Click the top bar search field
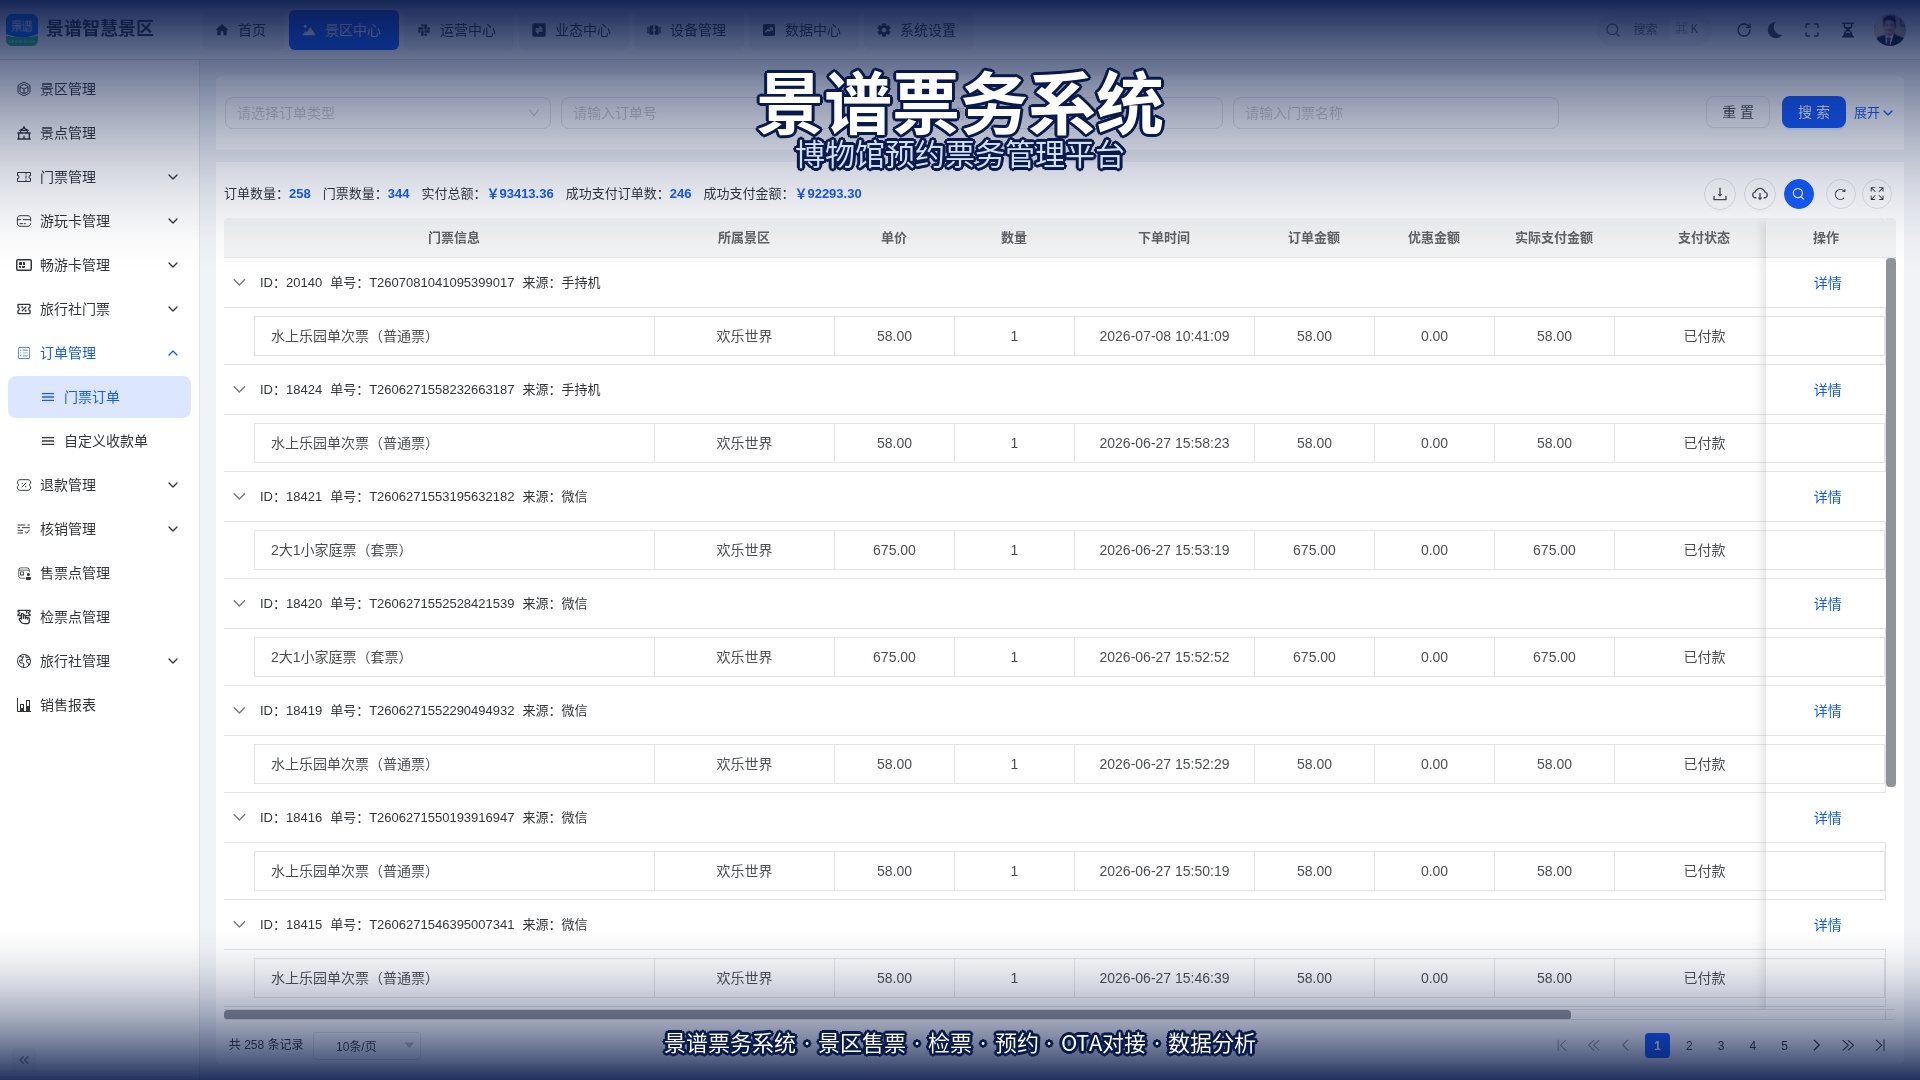1920x1080 pixels. 1653,30
